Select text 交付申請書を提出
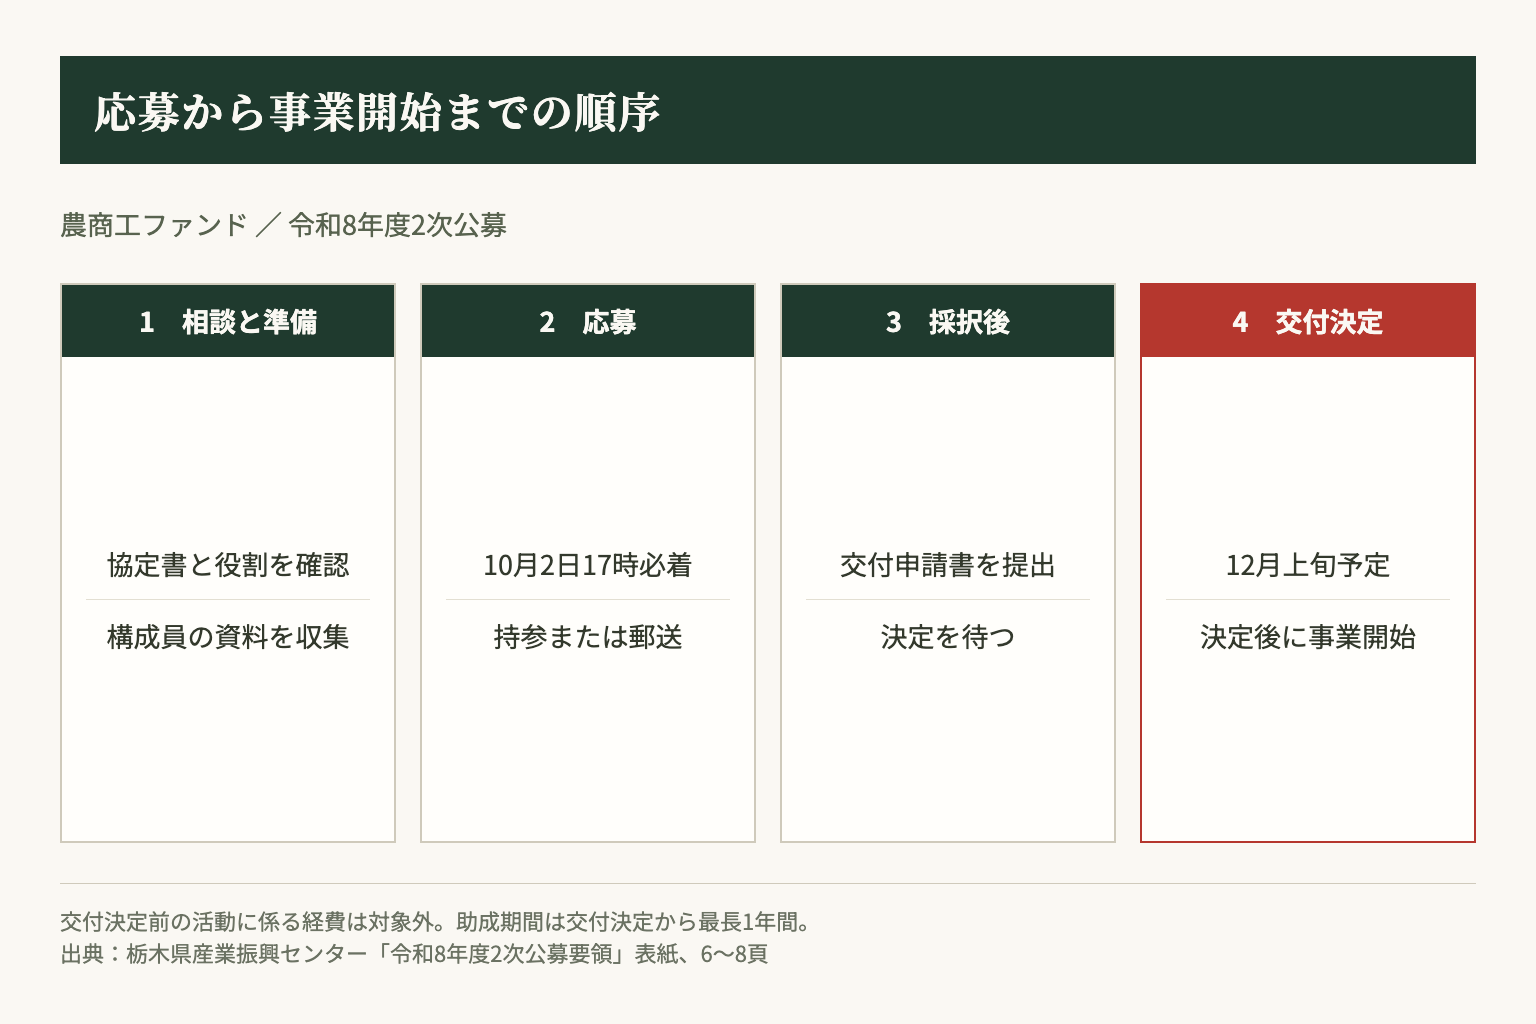 click(948, 565)
